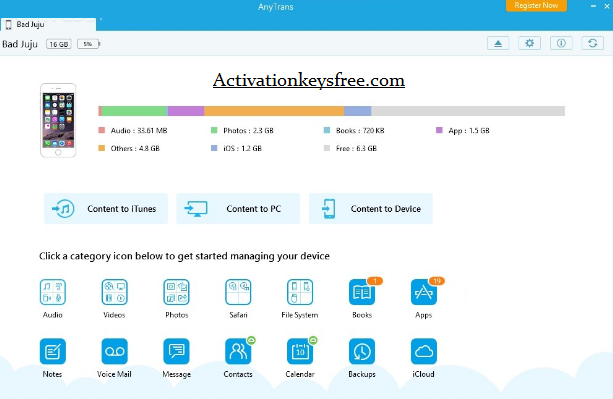Open settings via gear icon

[530, 43]
